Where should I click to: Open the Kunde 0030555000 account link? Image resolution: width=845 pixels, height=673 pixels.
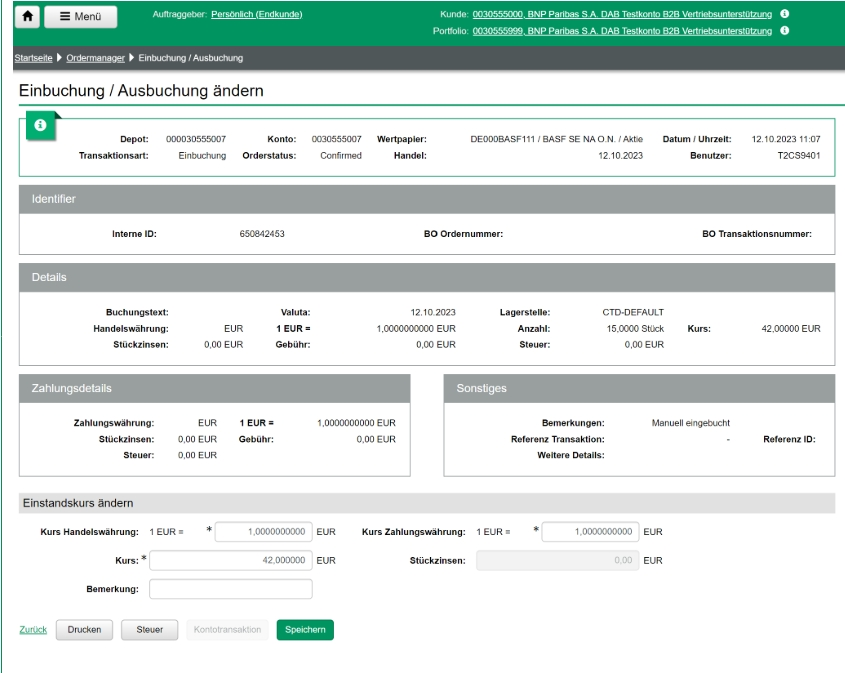tap(622, 15)
